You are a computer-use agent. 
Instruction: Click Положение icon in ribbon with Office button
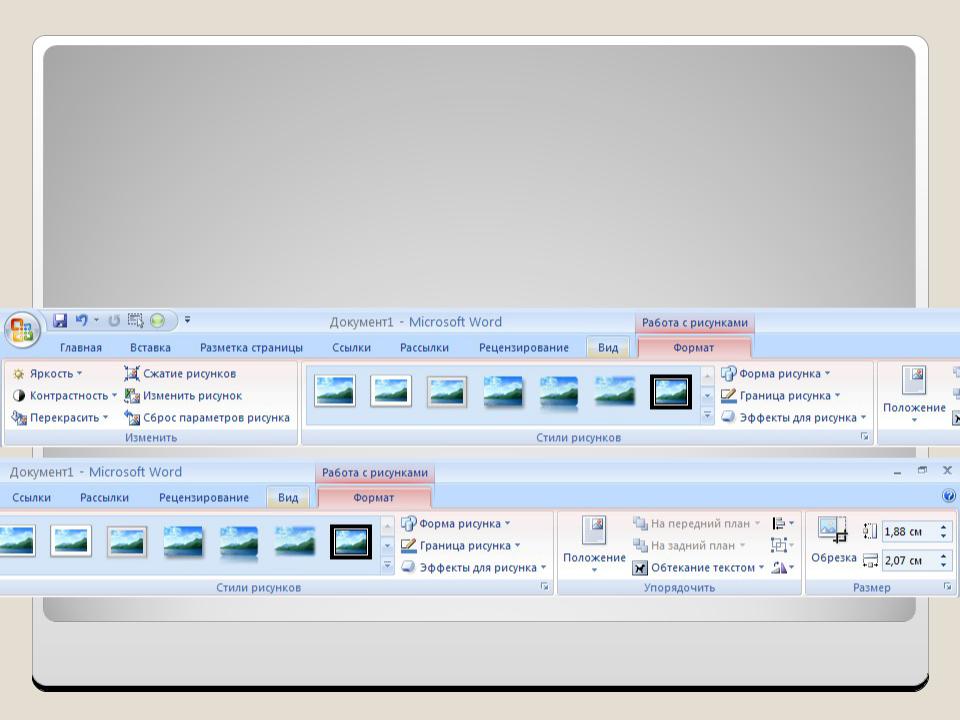pos(913,380)
